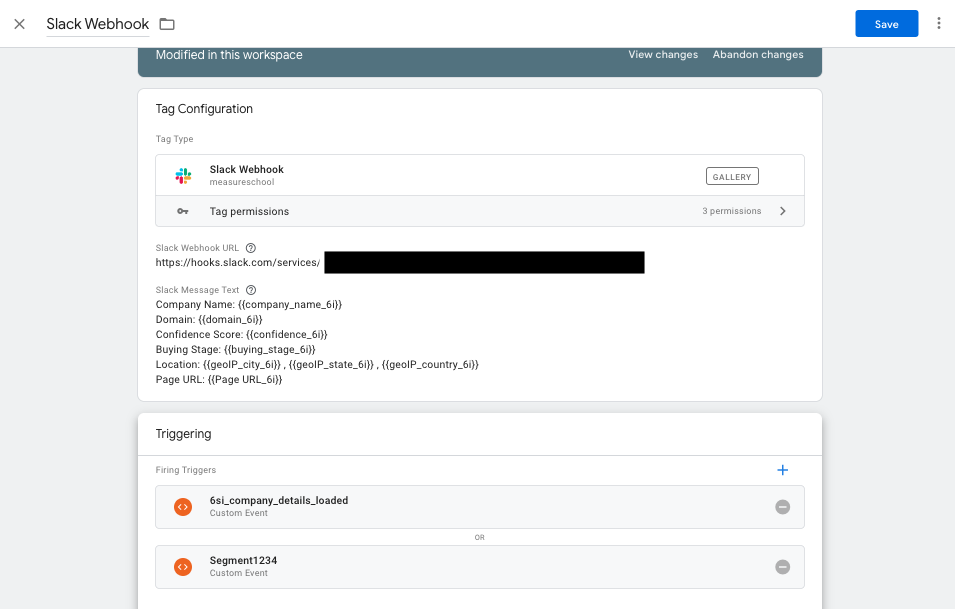Click the Triggering section heading
955x609 pixels.
[183, 434]
